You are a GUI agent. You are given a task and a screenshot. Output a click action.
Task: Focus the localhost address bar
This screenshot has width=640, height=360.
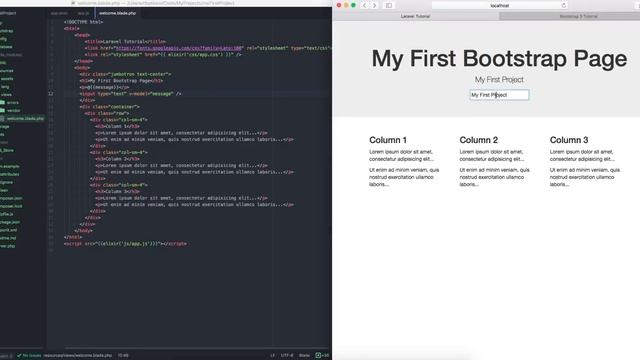[499, 6]
